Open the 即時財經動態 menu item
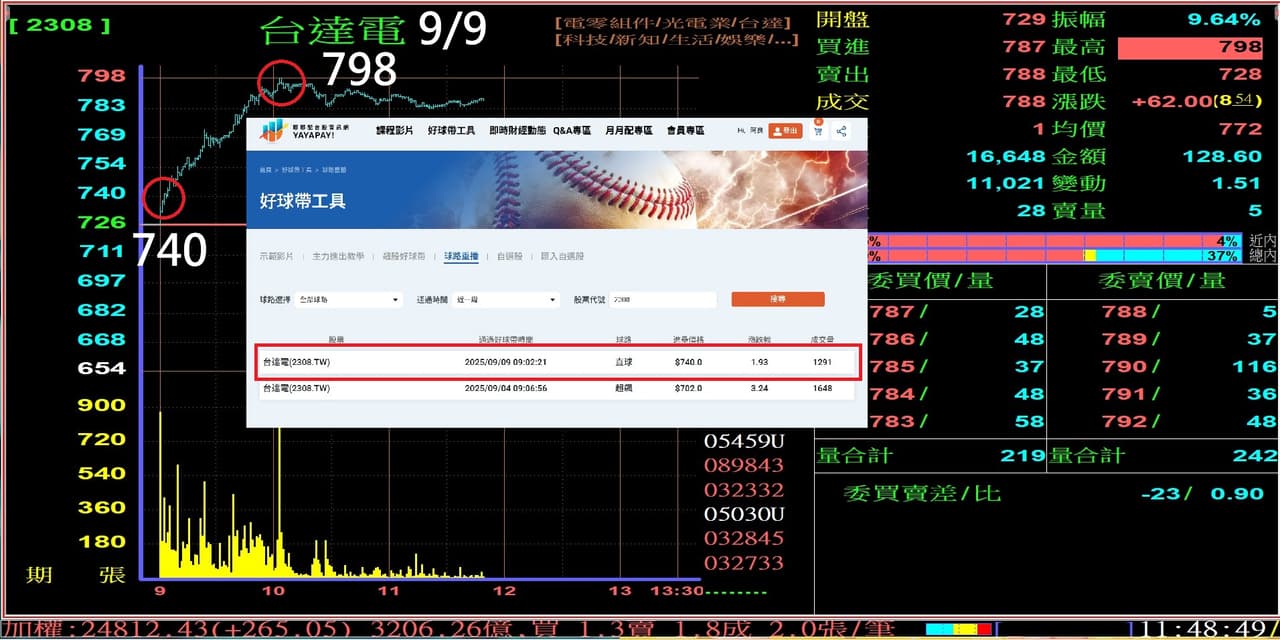This screenshot has width=1280, height=640. pyautogui.click(x=517, y=131)
